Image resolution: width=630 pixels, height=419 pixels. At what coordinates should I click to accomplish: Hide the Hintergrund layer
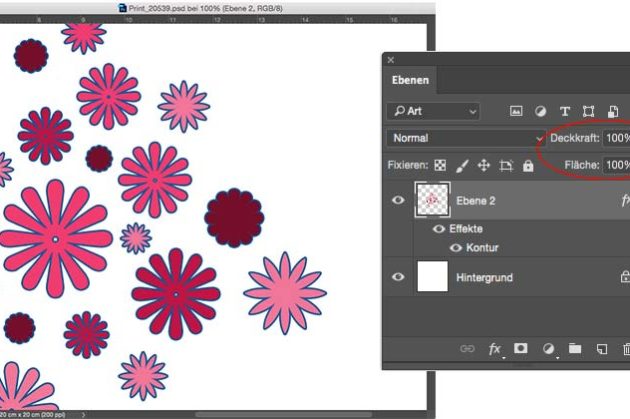point(398,277)
